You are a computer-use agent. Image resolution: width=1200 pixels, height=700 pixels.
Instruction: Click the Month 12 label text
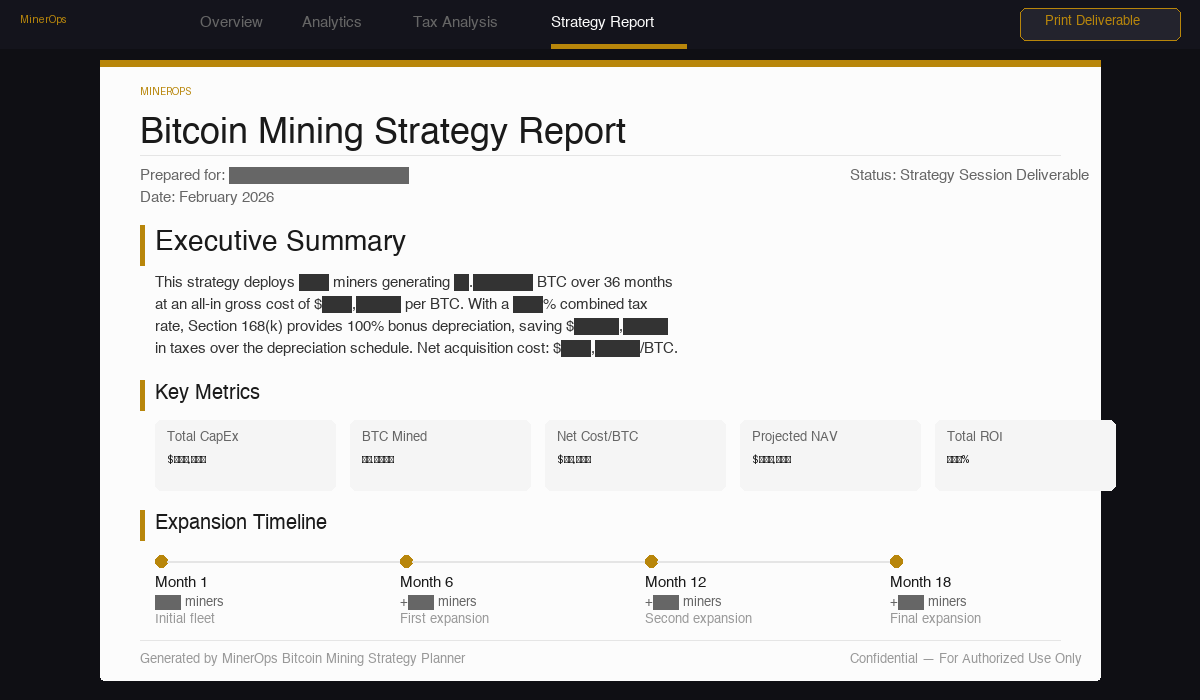coord(677,582)
